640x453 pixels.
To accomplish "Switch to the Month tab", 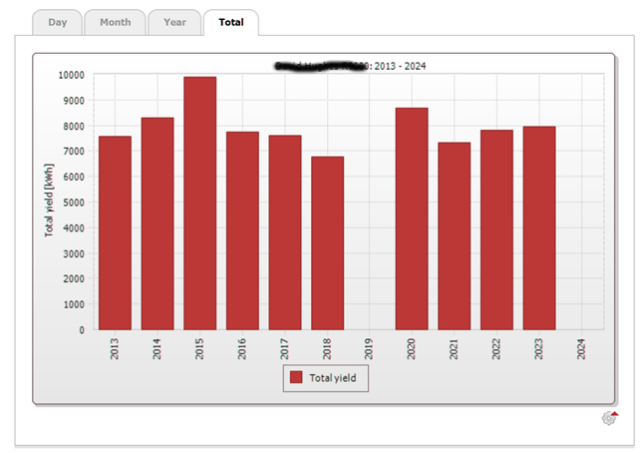I will point(115,22).
